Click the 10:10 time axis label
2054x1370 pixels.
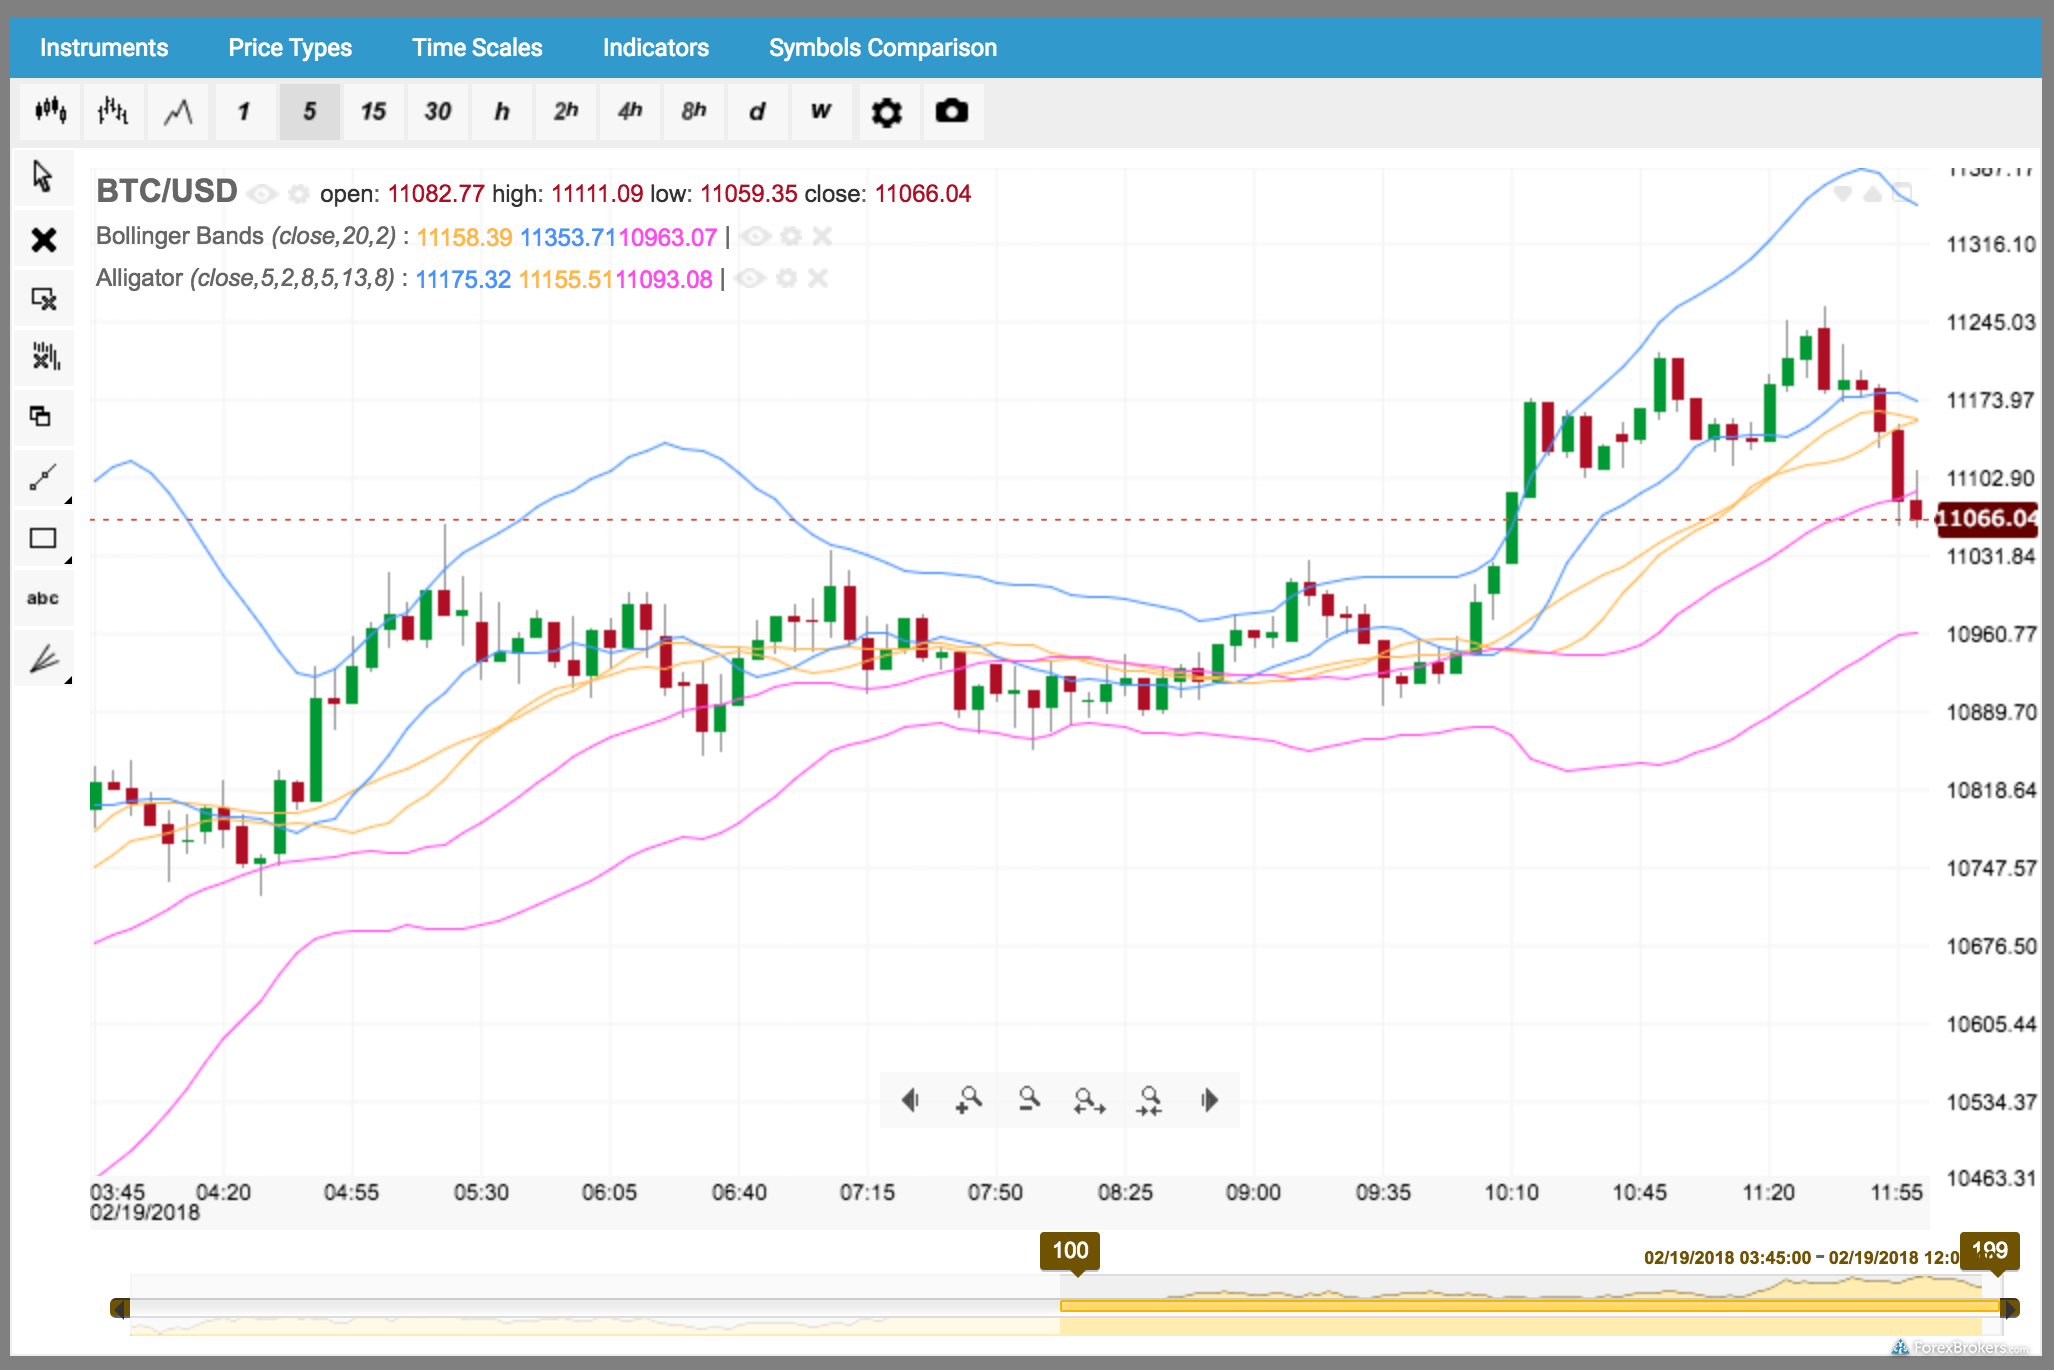1511,1192
